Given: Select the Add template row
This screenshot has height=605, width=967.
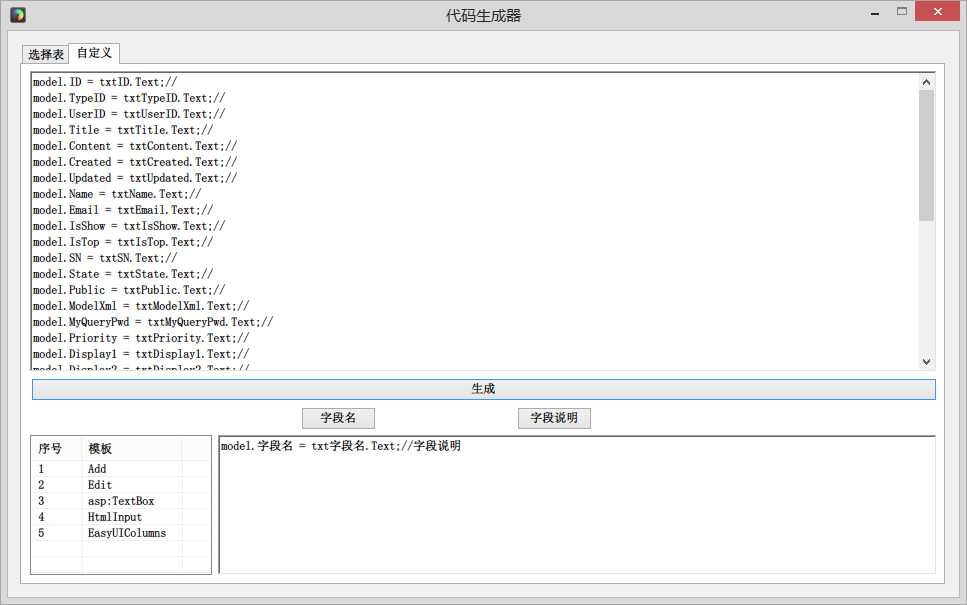Looking at the screenshot, I should tap(121, 469).
